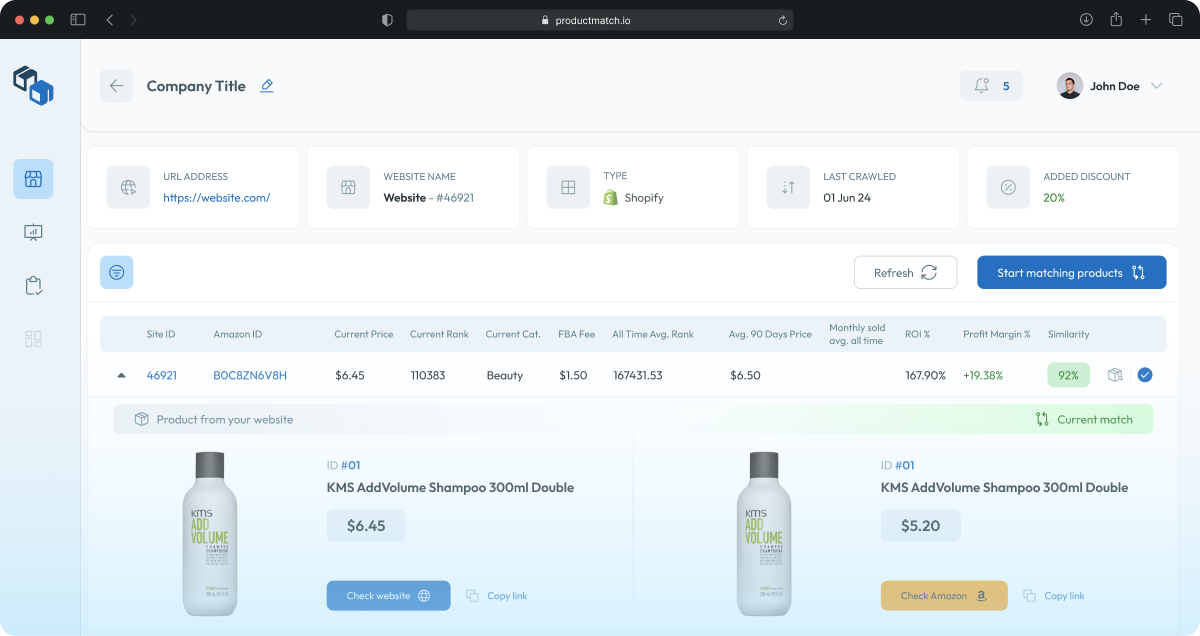Viewport: 1200px width, 636px height.
Task: Click the website product shampoo image
Action: coord(208,534)
